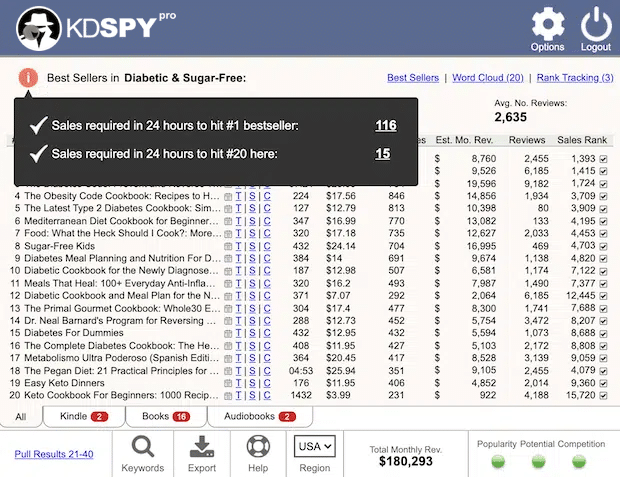Click the revenue value 16,995
Screen dimensions: 620x477
pos(481,246)
